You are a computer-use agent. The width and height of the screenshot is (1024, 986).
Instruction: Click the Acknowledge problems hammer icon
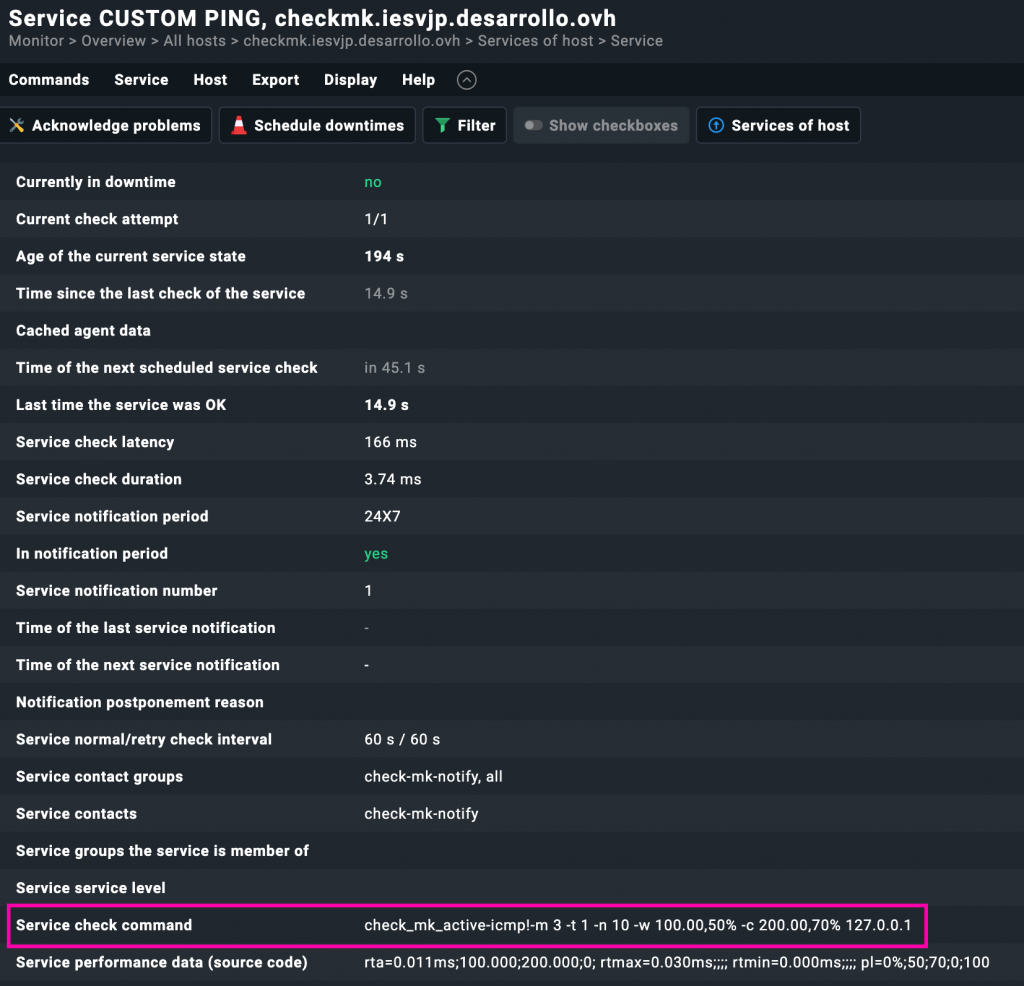17,126
